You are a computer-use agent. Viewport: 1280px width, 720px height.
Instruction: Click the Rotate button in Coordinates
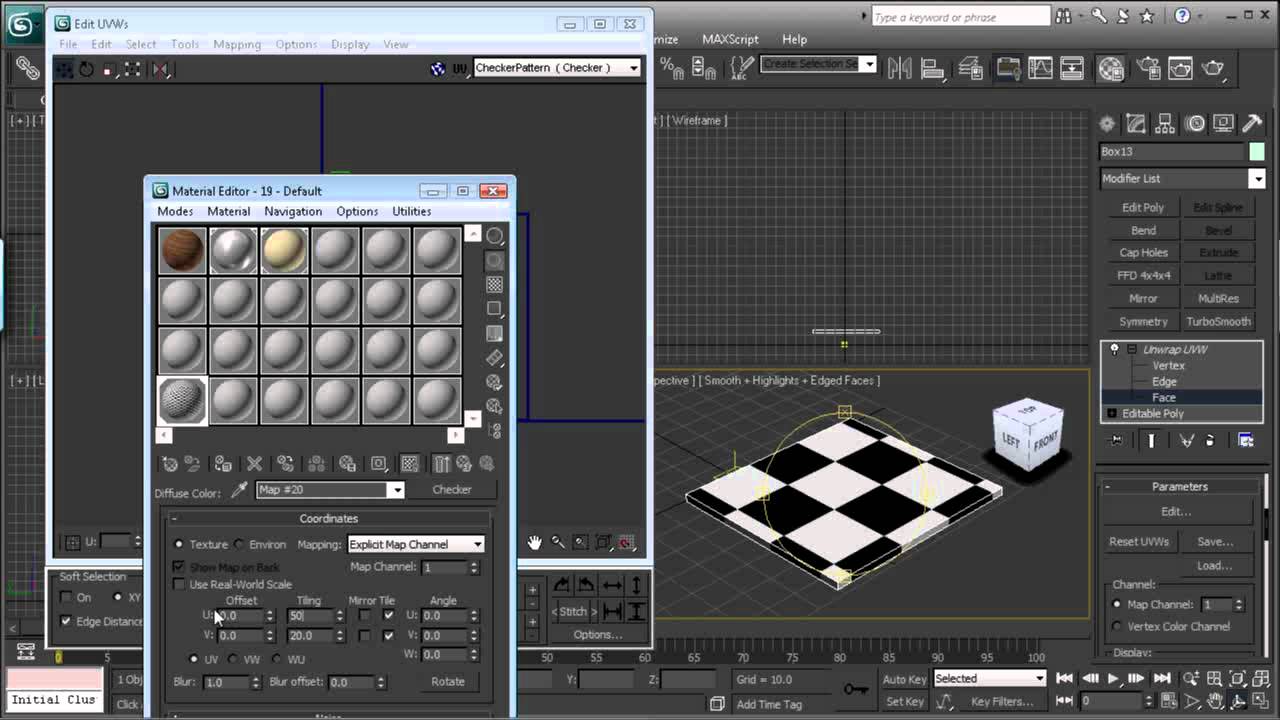(x=448, y=682)
